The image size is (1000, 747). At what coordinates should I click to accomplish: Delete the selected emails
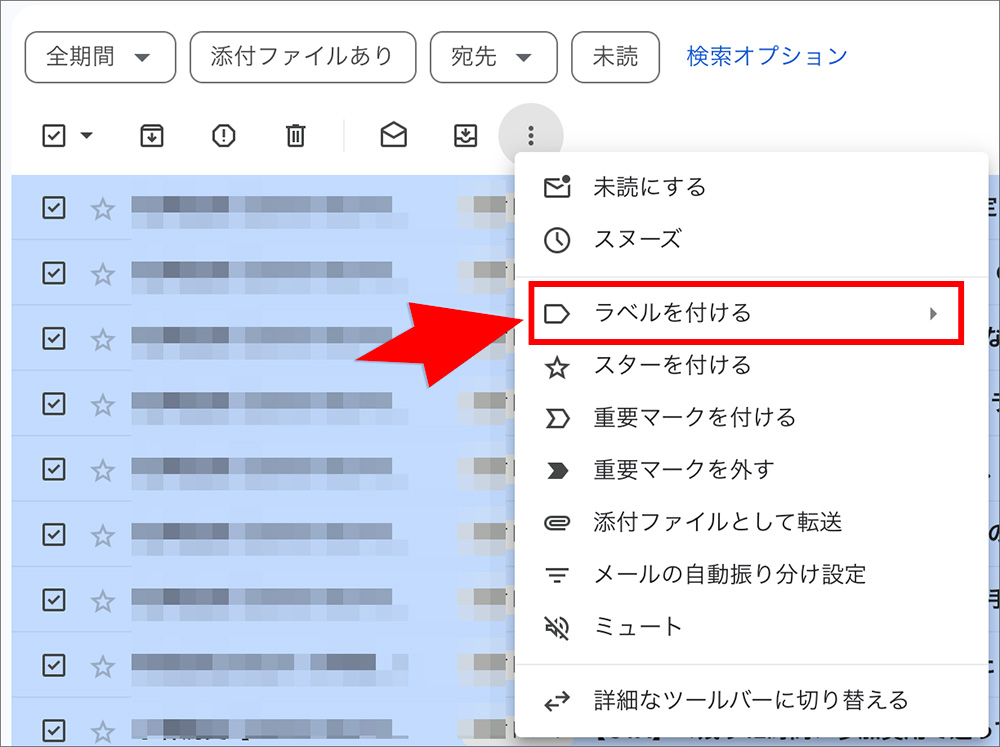coord(293,135)
